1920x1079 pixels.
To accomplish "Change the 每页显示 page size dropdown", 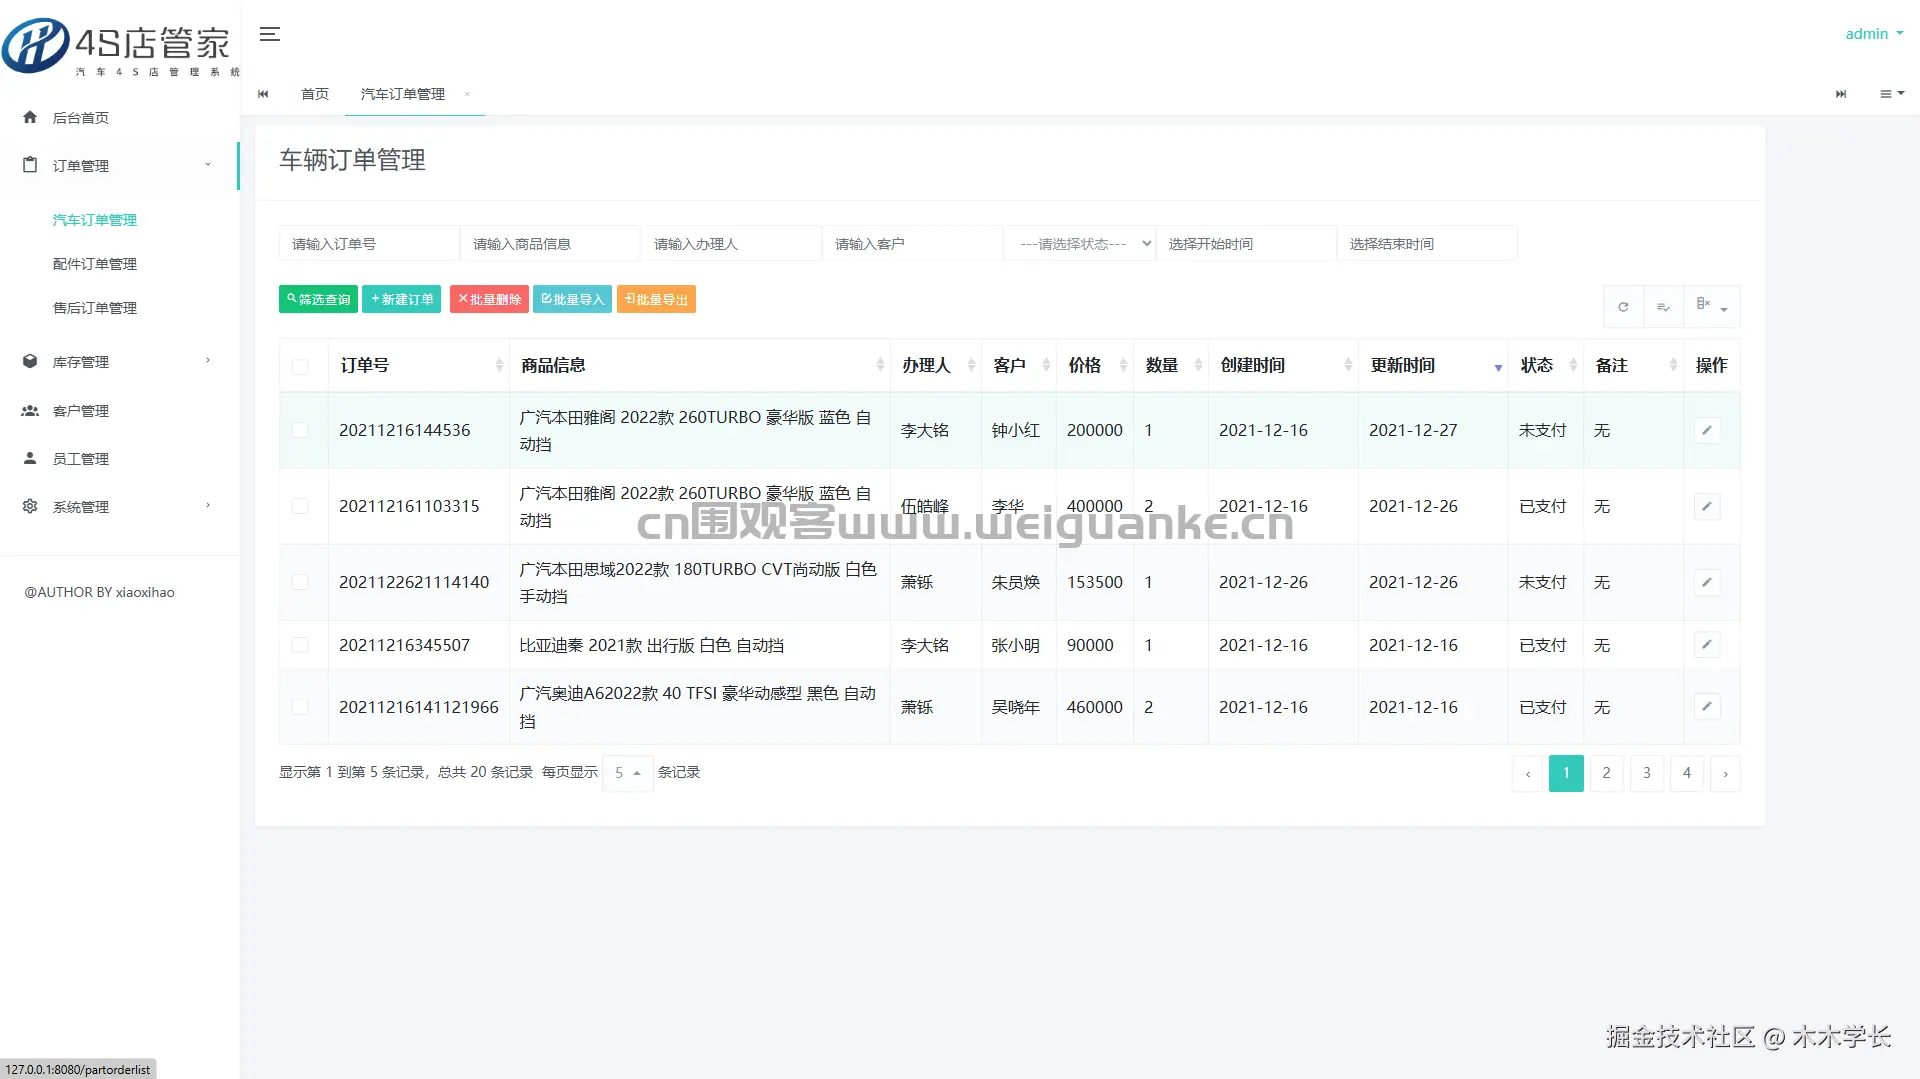I will (x=628, y=773).
